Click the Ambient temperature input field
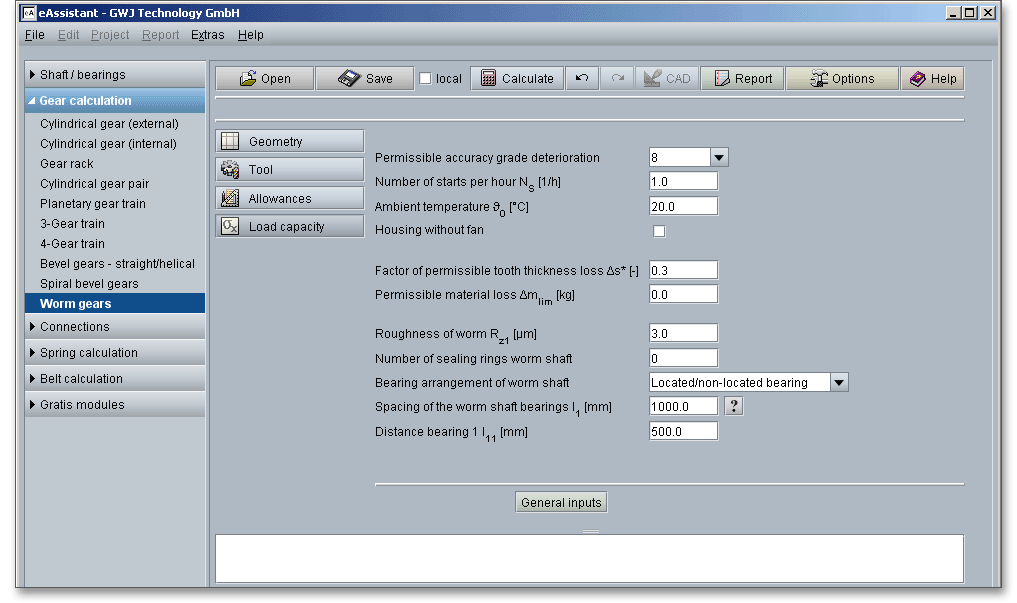 point(683,206)
